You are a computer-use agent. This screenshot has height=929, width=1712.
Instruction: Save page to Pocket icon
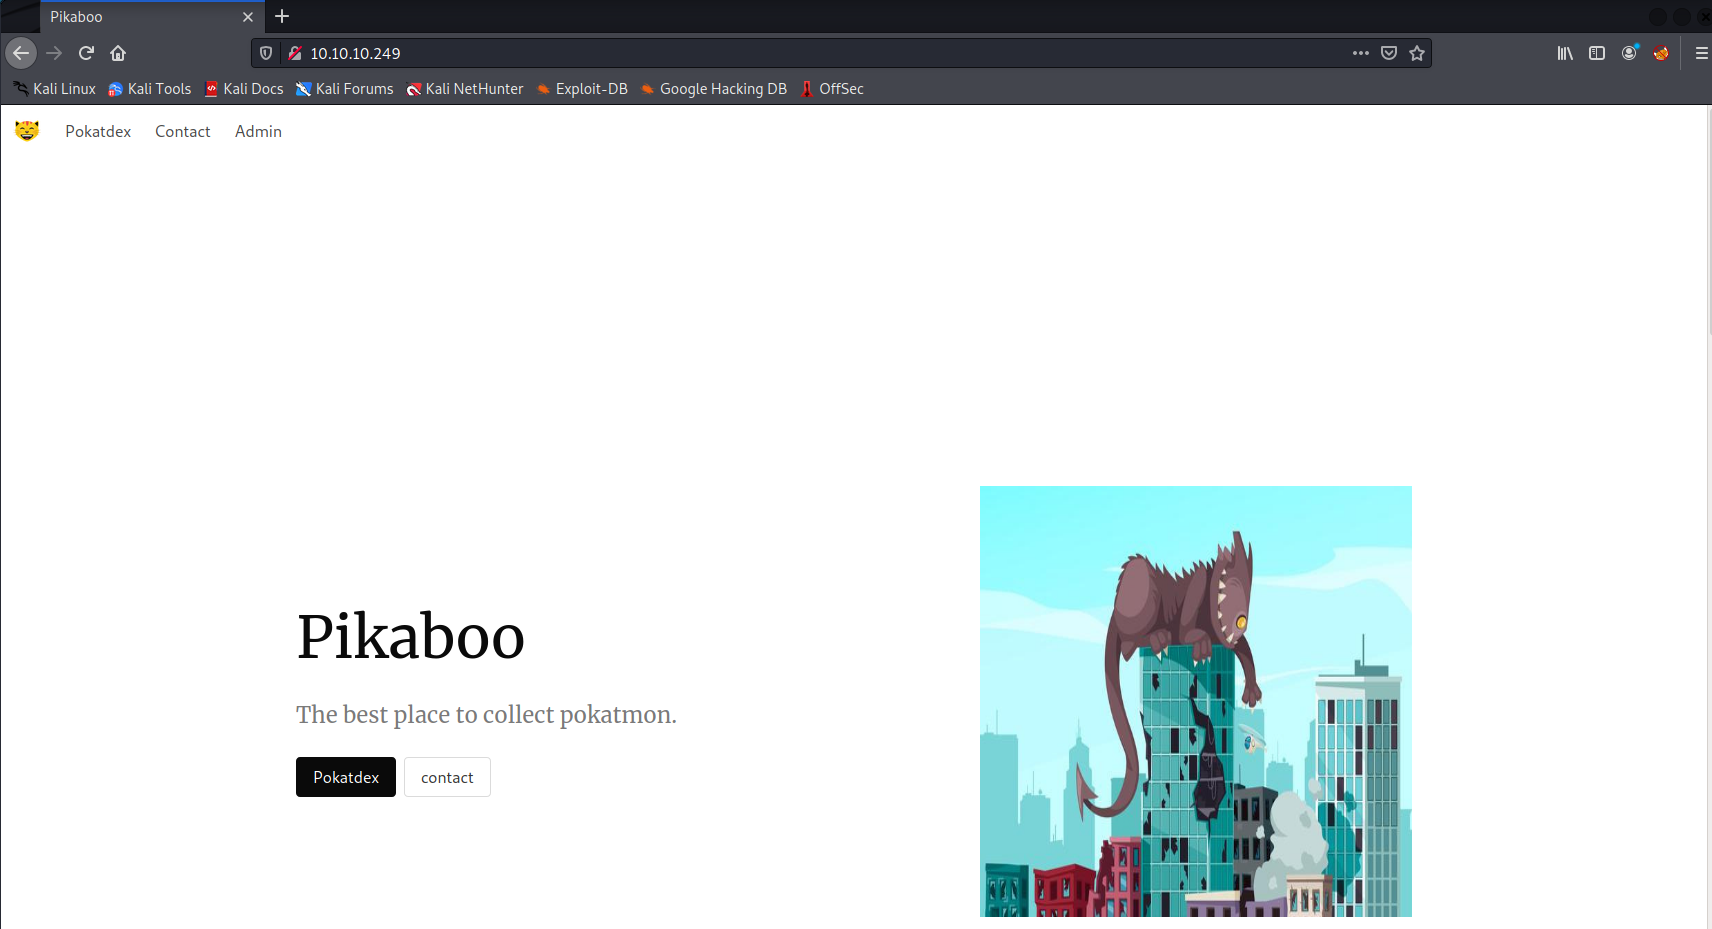click(x=1389, y=53)
